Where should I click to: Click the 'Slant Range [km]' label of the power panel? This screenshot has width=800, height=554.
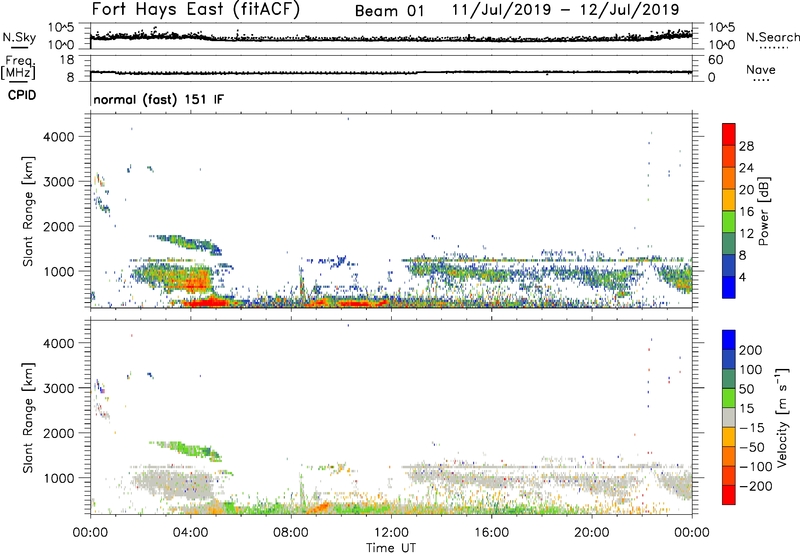tap(28, 211)
